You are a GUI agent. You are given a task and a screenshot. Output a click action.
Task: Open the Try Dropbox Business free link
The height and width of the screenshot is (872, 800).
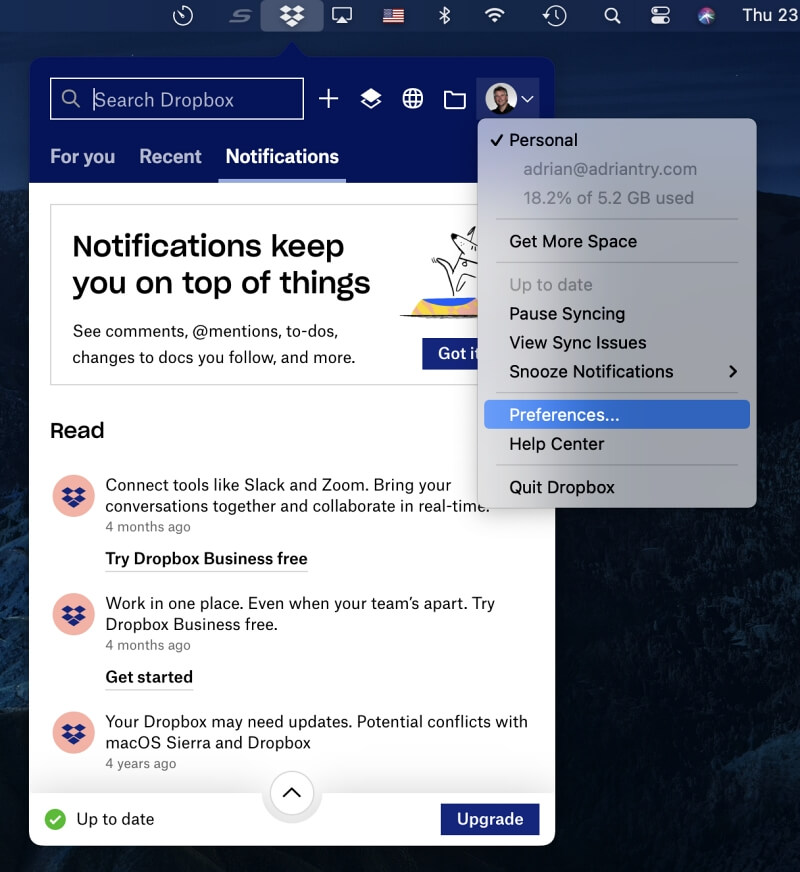coord(206,558)
